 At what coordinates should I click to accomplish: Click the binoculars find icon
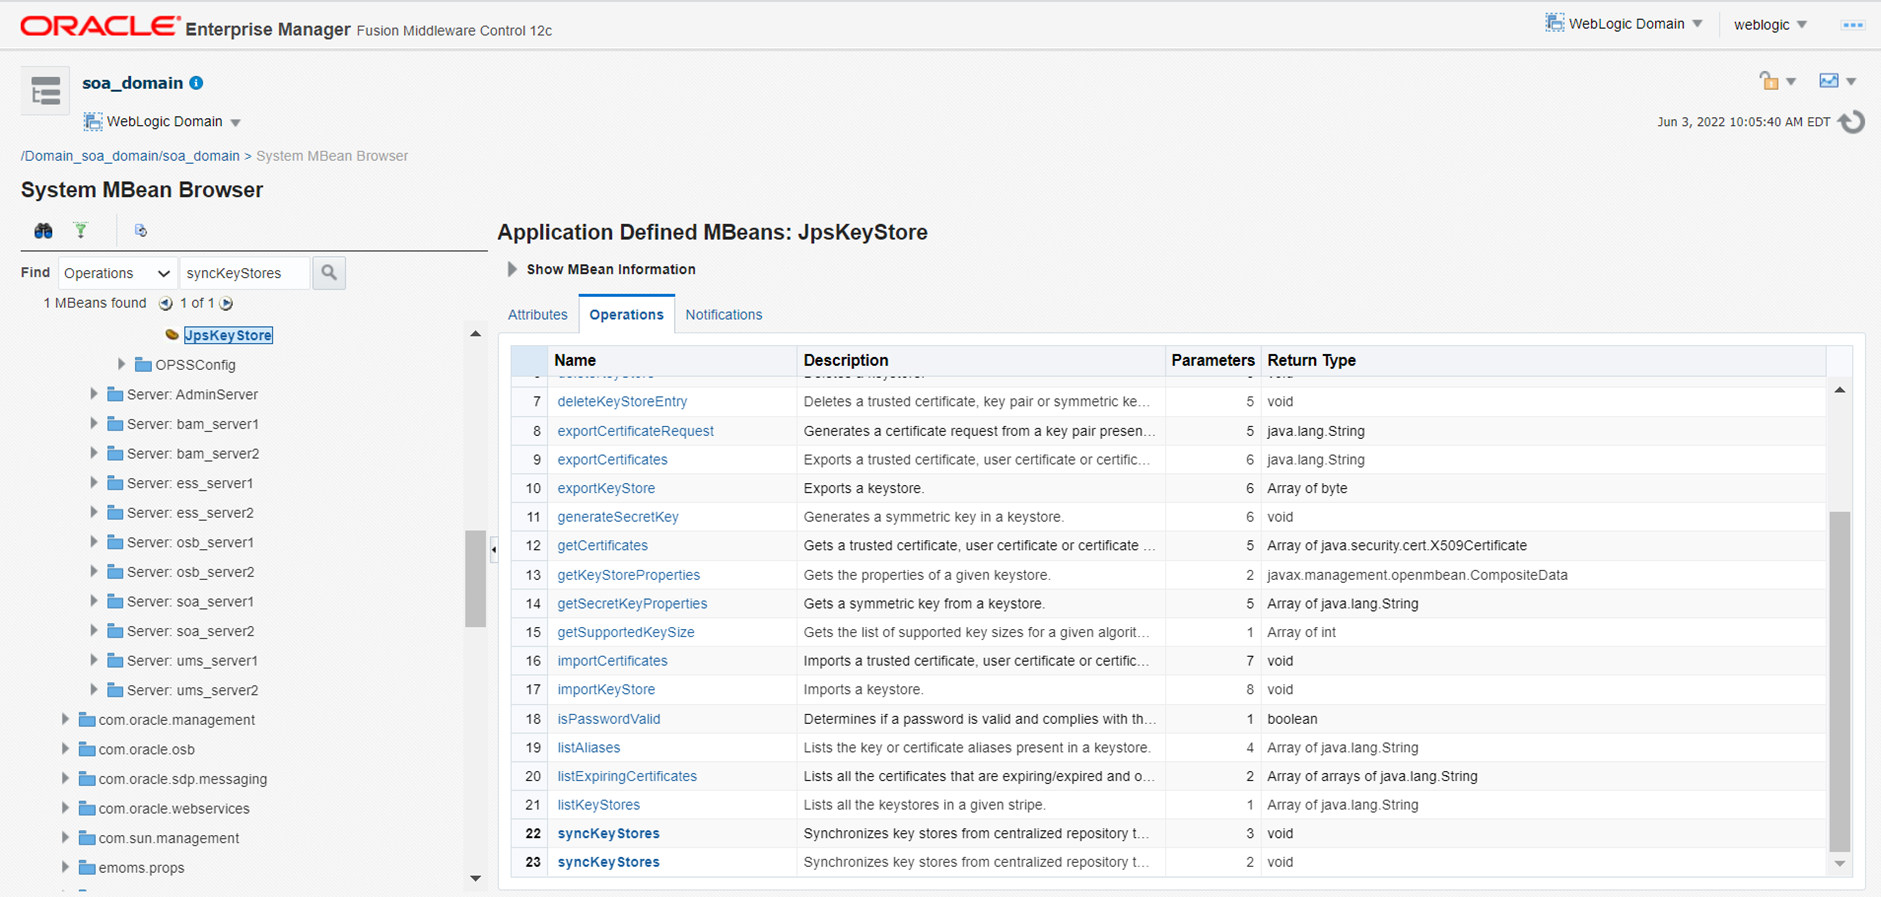point(43,231)
